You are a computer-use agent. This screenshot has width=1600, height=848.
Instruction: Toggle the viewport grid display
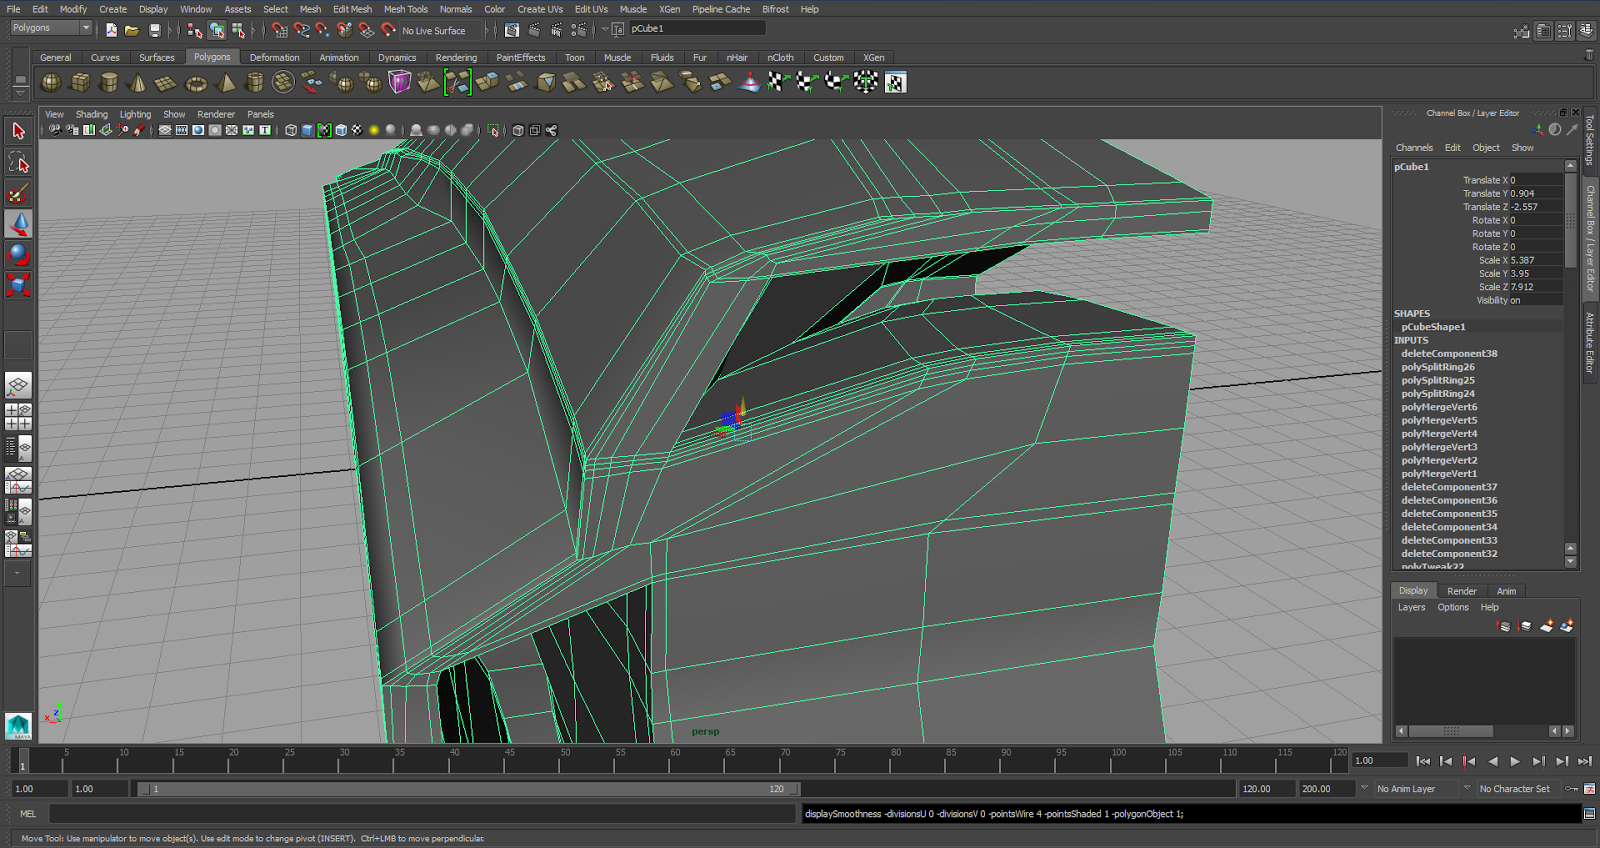tap(165, 130)
